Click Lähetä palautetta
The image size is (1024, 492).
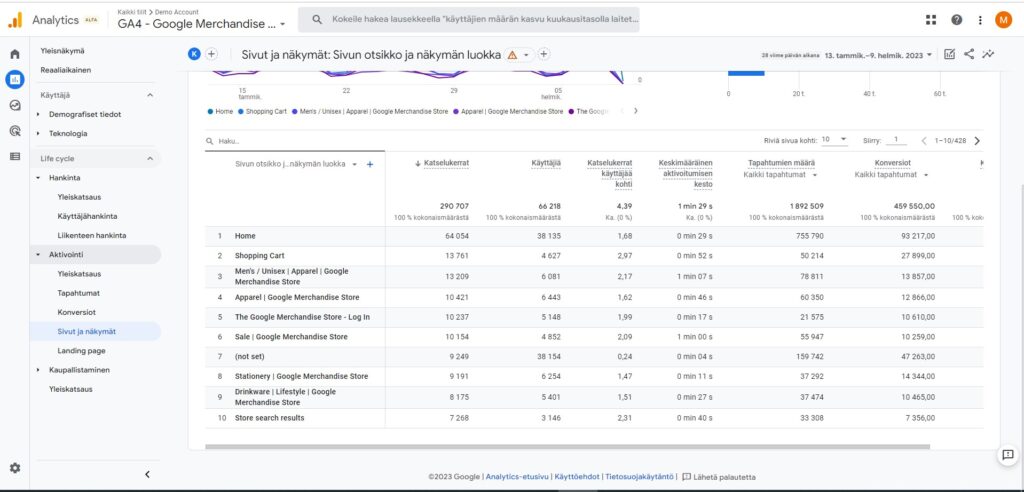click(x=719, y=478)
